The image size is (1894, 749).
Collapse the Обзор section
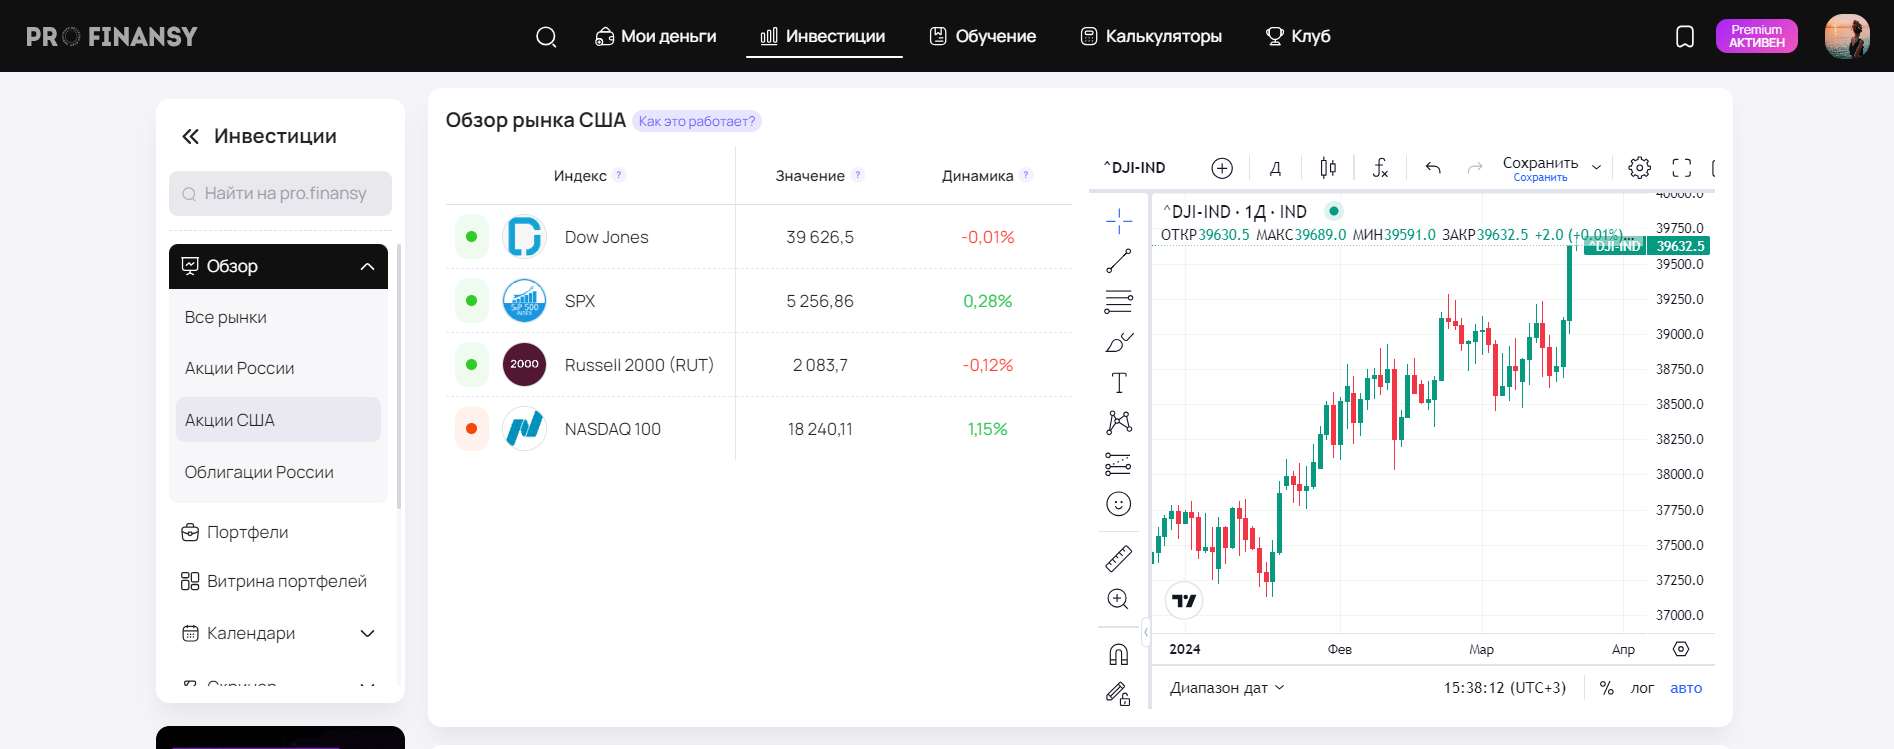(278, 267)
